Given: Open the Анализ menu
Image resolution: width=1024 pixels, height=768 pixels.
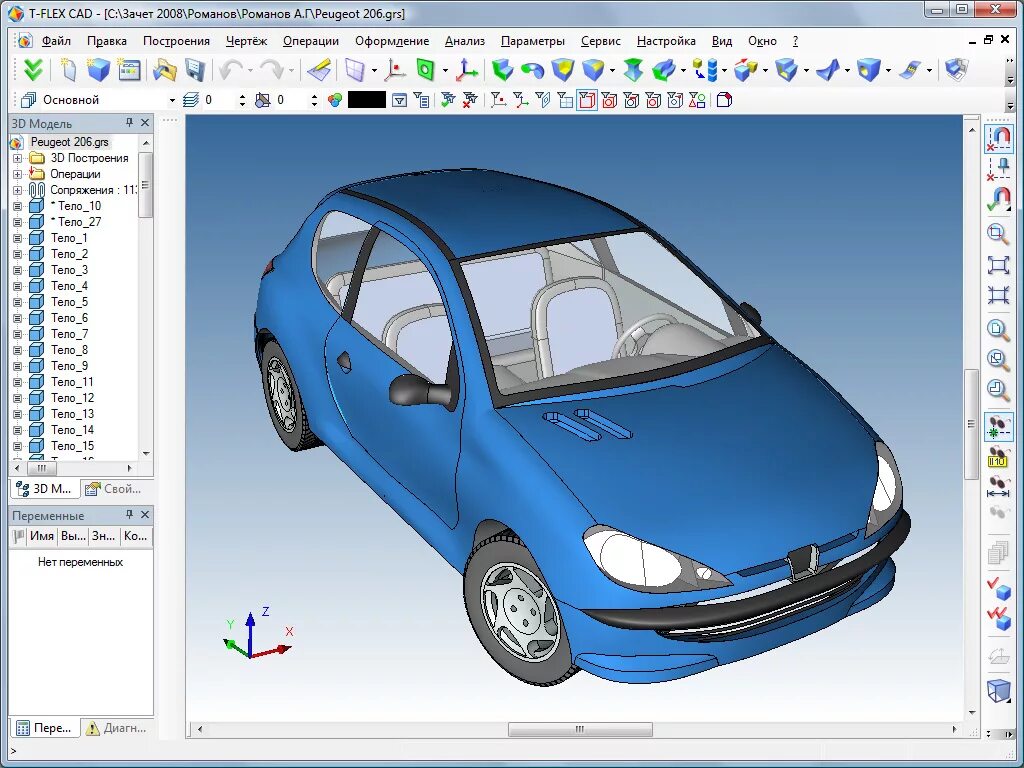Looking at the screenshot, I should 464,41.
